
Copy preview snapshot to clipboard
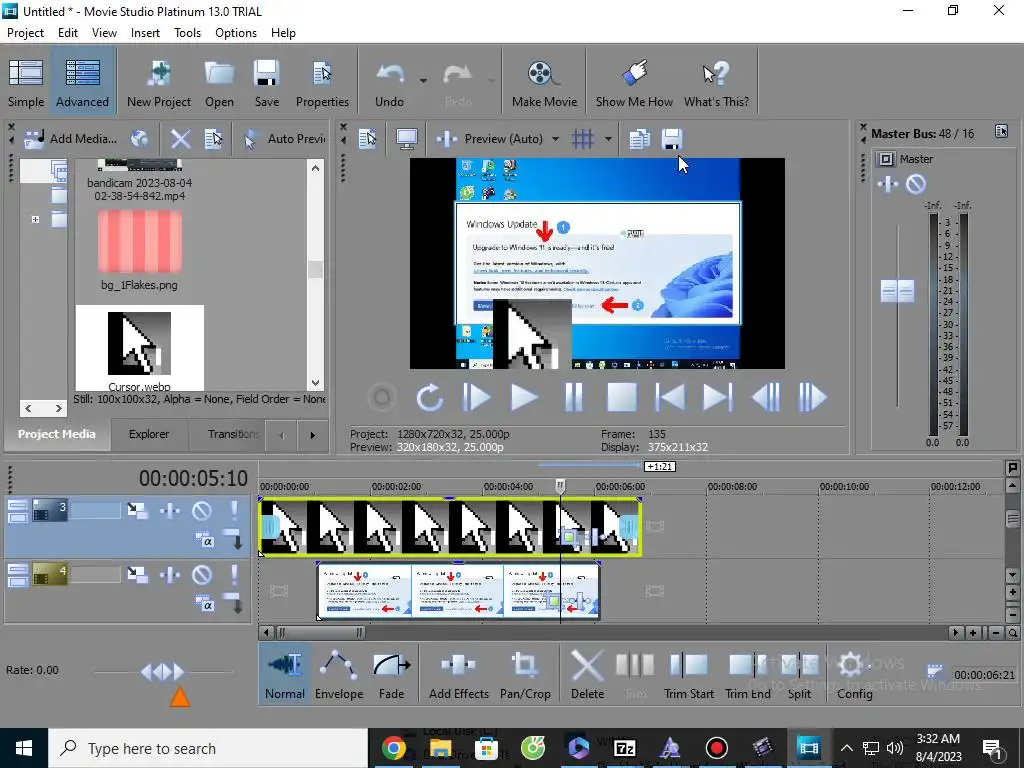639,138
